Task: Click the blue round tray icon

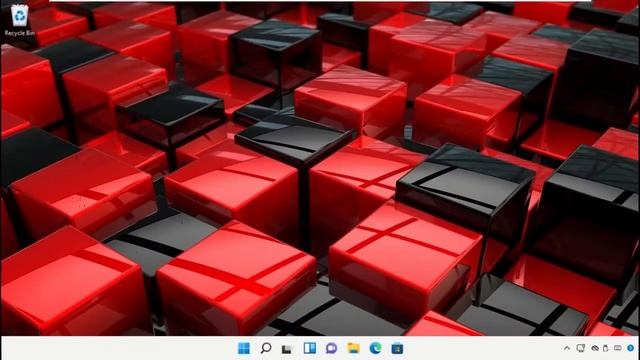Action: click(631, 348)
